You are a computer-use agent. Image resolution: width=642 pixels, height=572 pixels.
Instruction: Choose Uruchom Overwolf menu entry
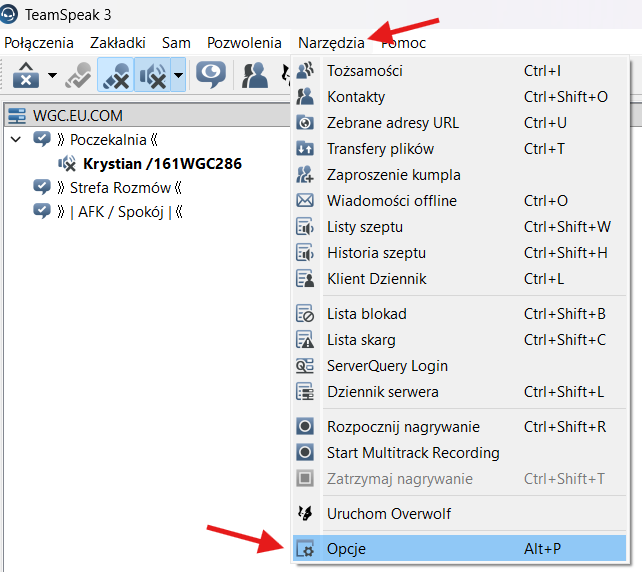[388, 514]
